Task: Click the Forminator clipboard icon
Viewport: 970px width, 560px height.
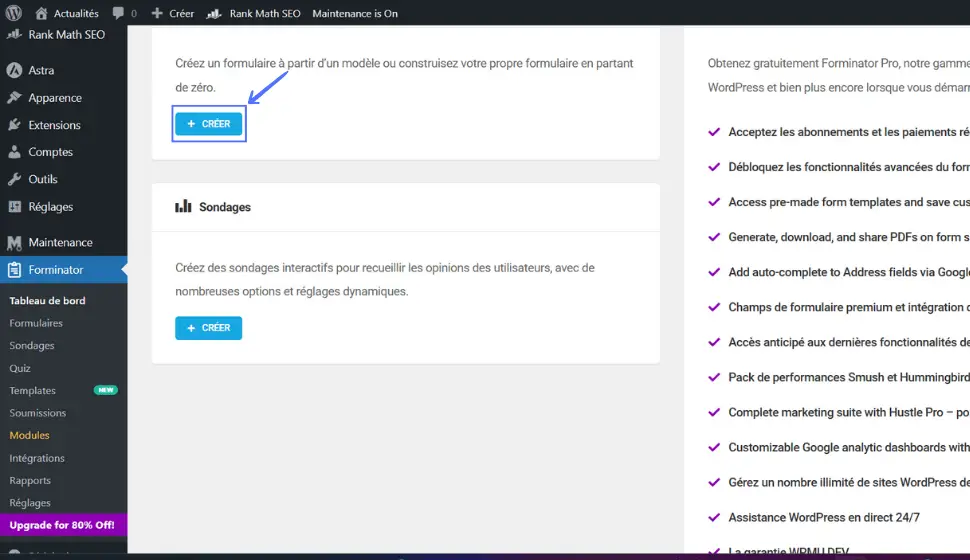Action: click(x=14, y=270)
